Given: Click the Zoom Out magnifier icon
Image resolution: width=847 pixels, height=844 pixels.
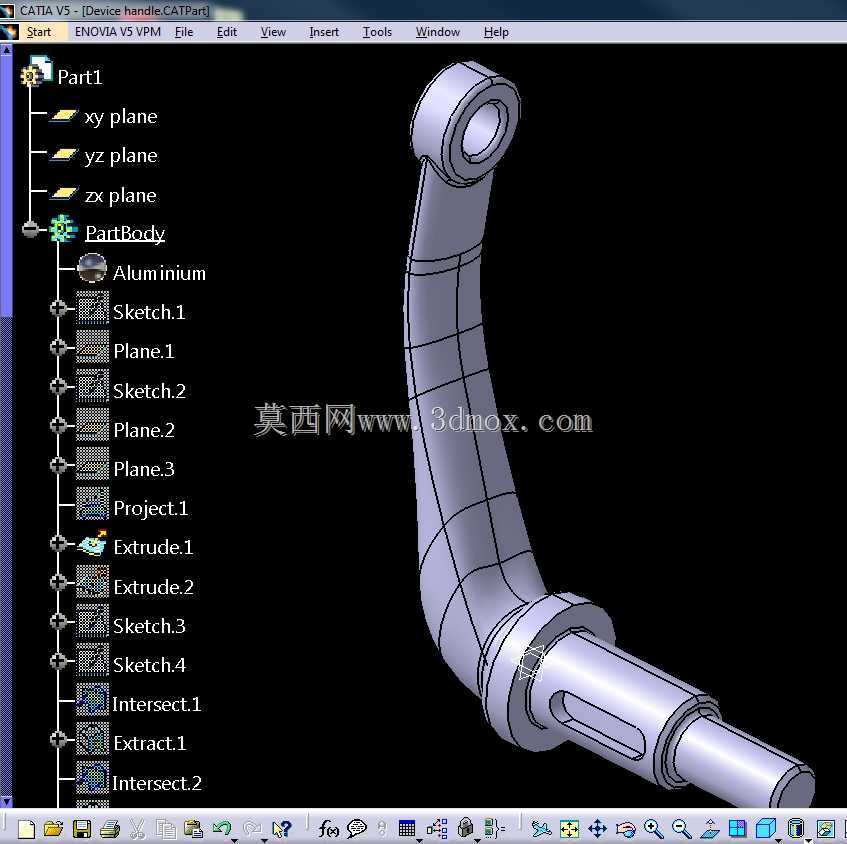Looking at the screenshot, I should click(x=682, y=828).
